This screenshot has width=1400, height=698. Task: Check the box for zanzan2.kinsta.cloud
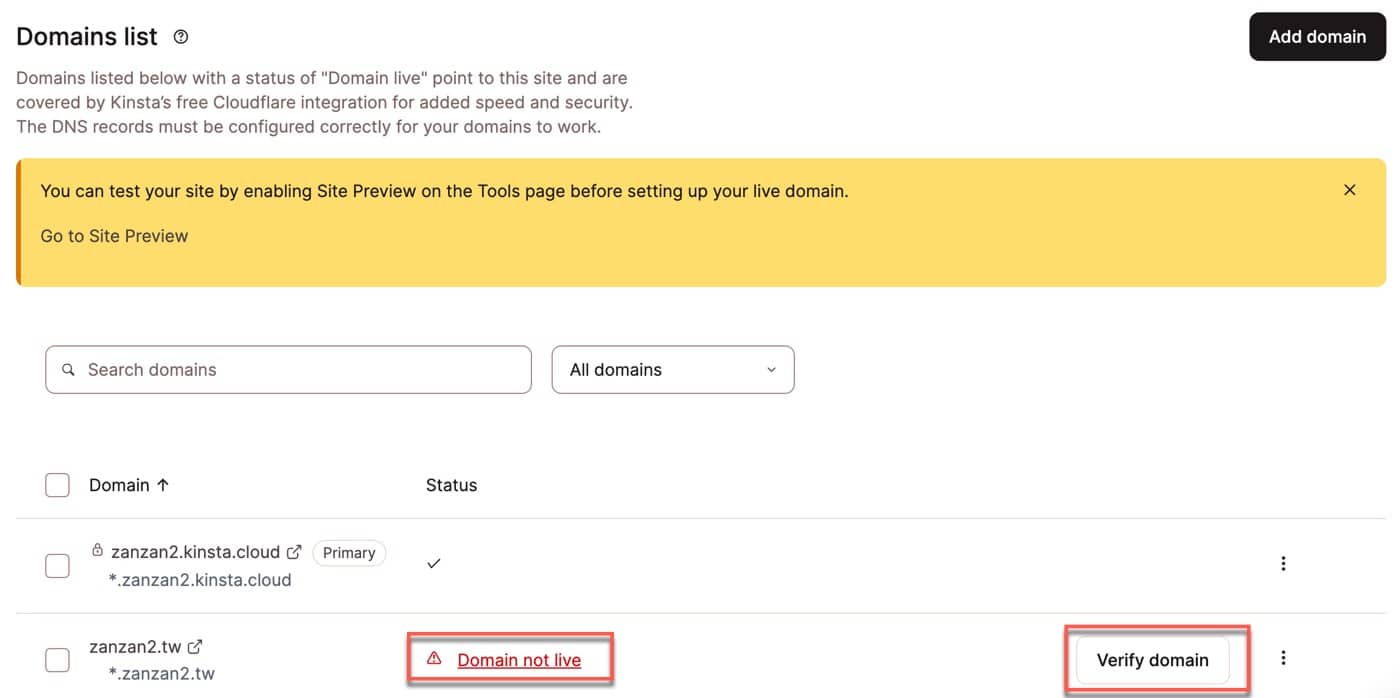pos(58,565)
